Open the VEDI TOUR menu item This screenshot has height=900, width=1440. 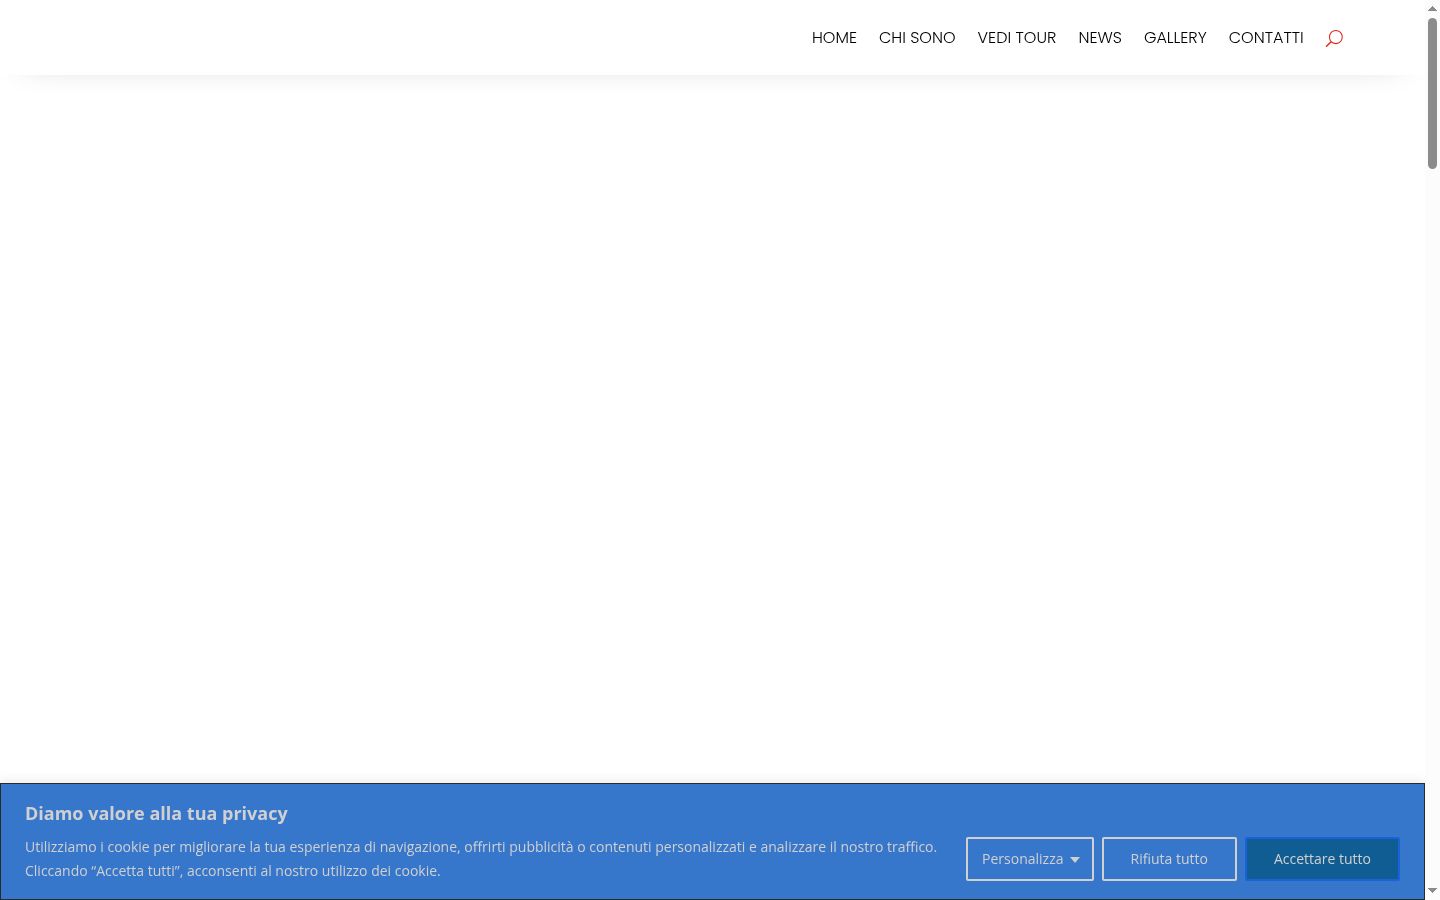tap(1017, 38)
